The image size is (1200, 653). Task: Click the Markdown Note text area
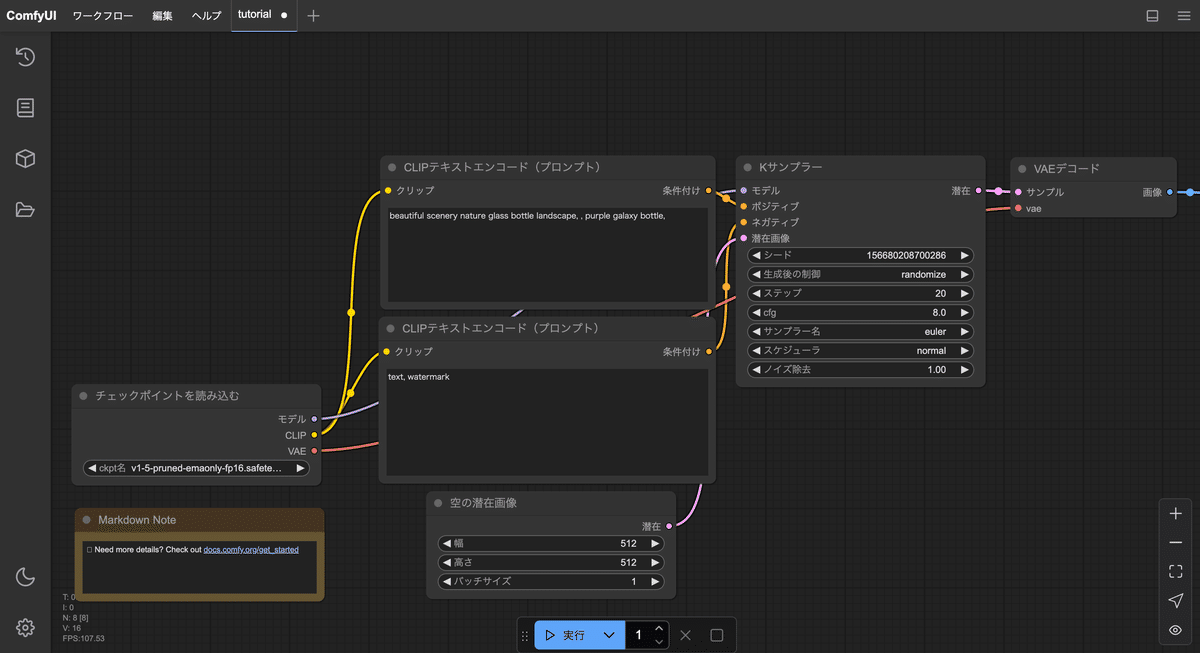tap(199, 568)
